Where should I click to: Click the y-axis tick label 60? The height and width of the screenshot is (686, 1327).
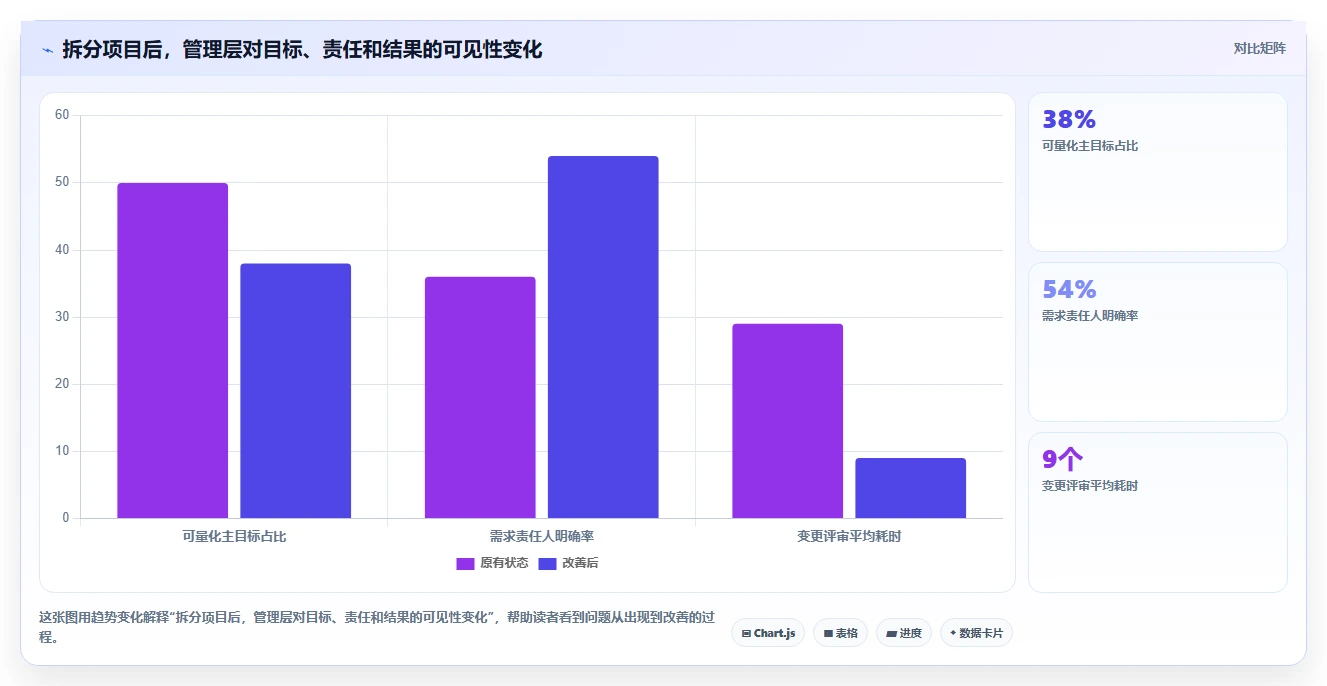click(62, 115)
